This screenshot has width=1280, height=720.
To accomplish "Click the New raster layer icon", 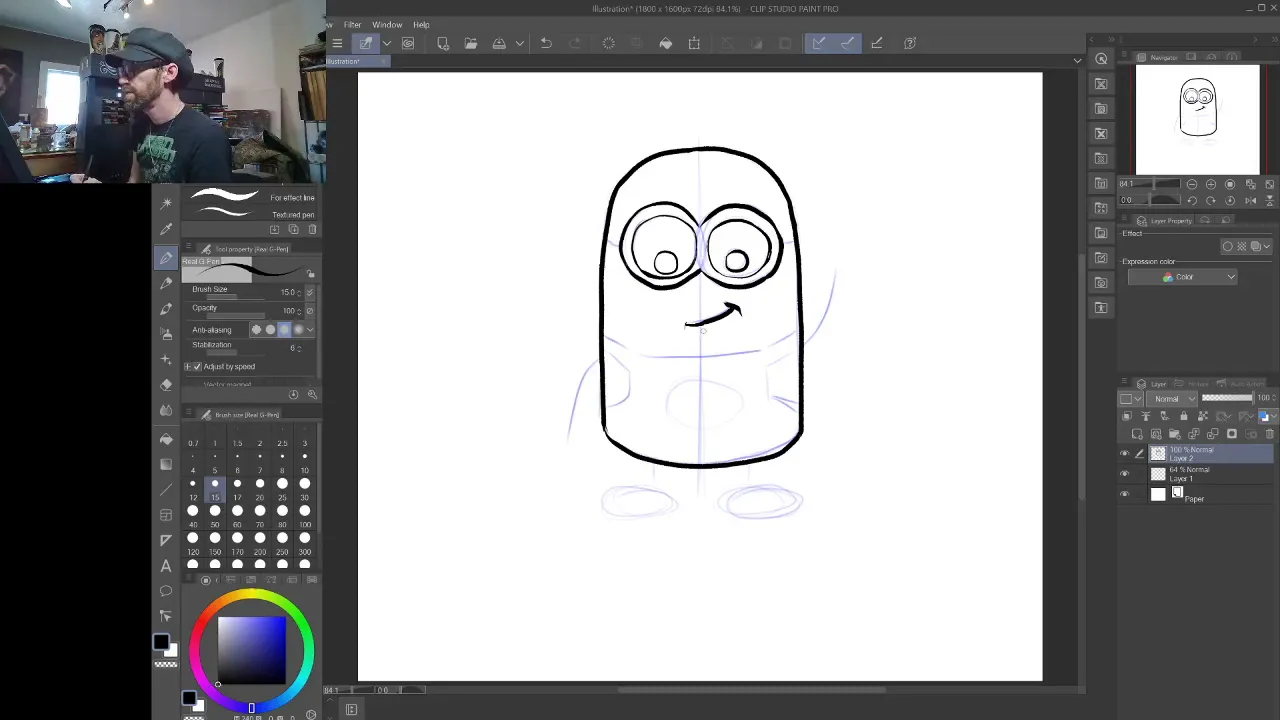I will click(x=1137, y=434).
